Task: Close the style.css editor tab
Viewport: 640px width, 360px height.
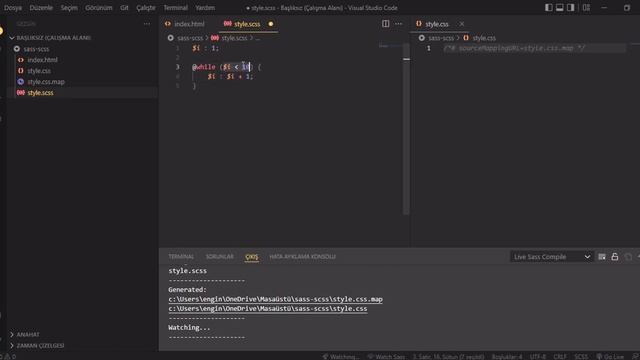Action: [462, 24]
